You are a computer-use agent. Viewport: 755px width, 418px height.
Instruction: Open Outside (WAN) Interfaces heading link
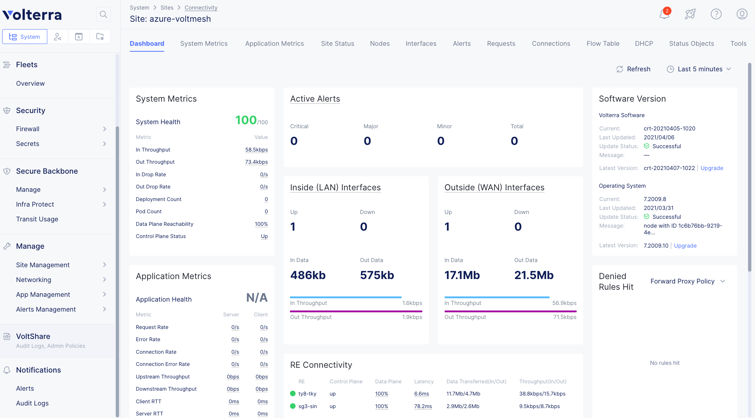pyautogui.click(x=495, y=187)
